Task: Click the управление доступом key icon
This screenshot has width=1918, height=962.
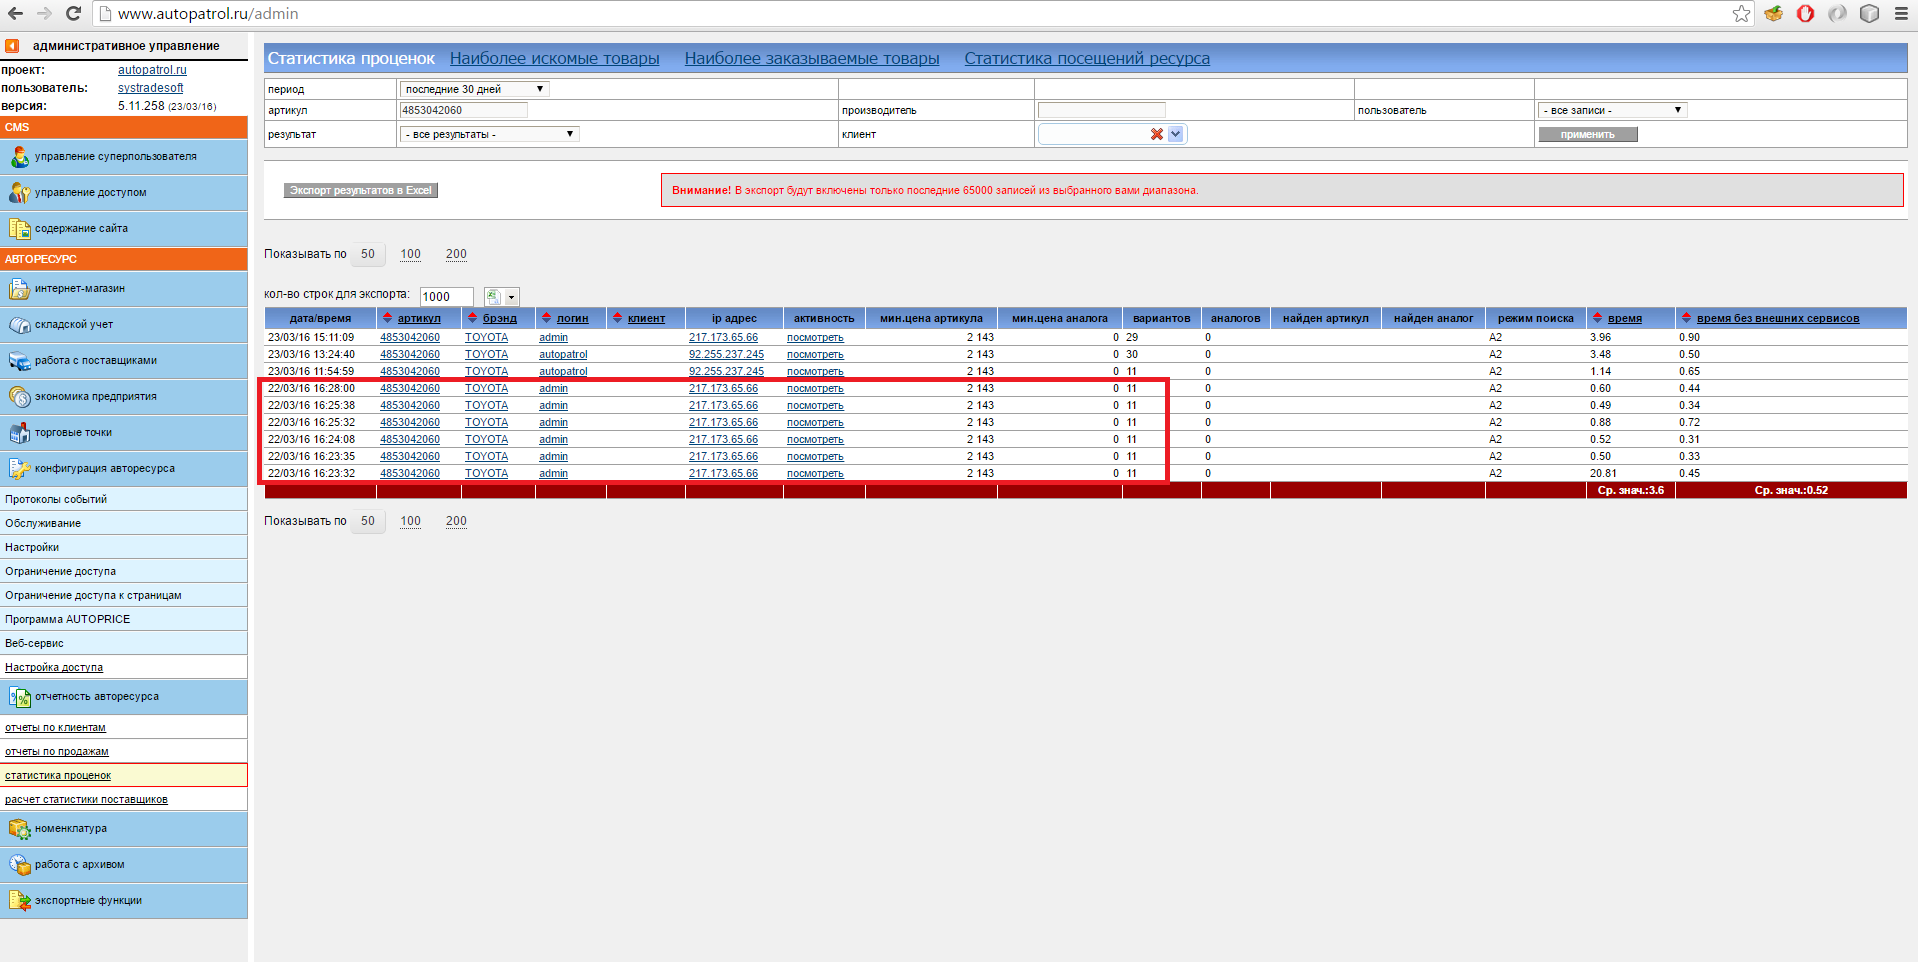Action: tap(19, 193)
